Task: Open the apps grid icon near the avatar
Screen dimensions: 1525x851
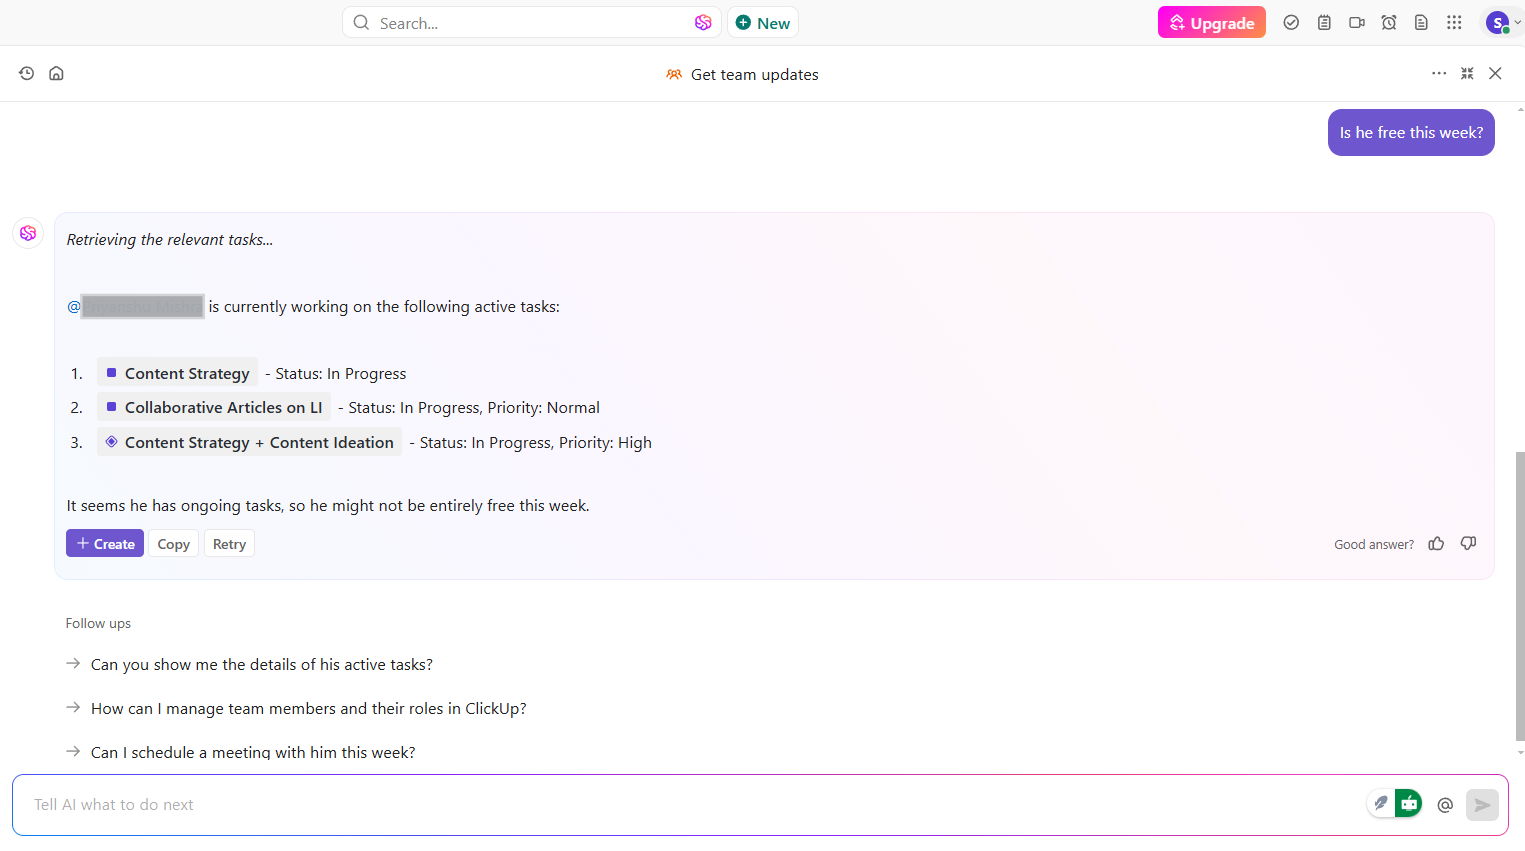Action: [x=1454, y=22]
